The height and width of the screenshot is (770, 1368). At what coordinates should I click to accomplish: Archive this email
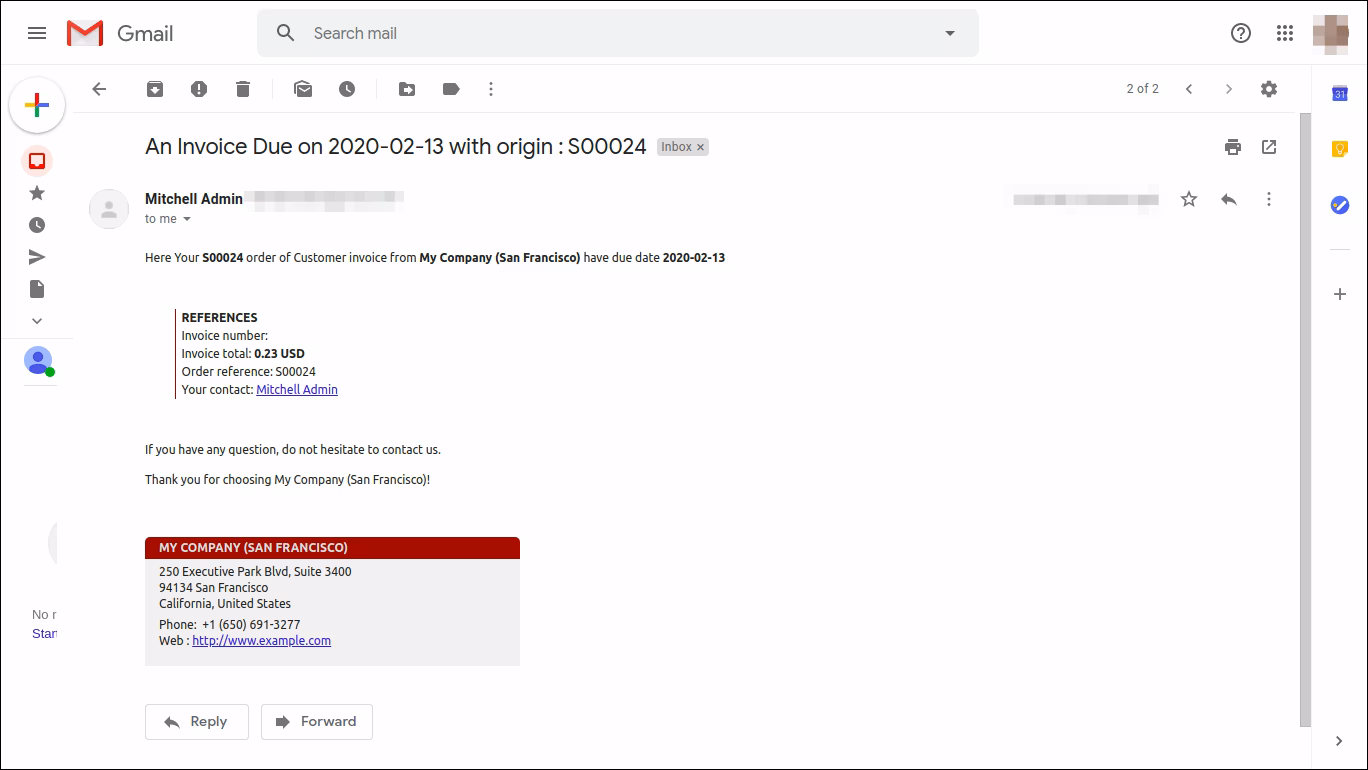coord(155,89)
